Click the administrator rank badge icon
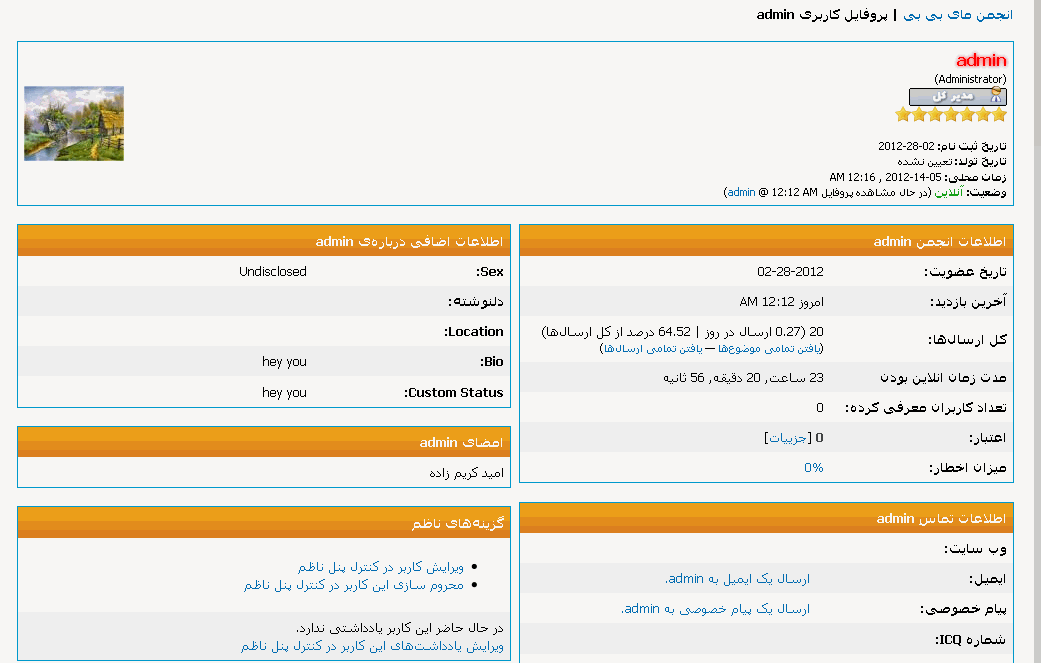This screenshot has height=663, width=1041. (x=957, y=96)
